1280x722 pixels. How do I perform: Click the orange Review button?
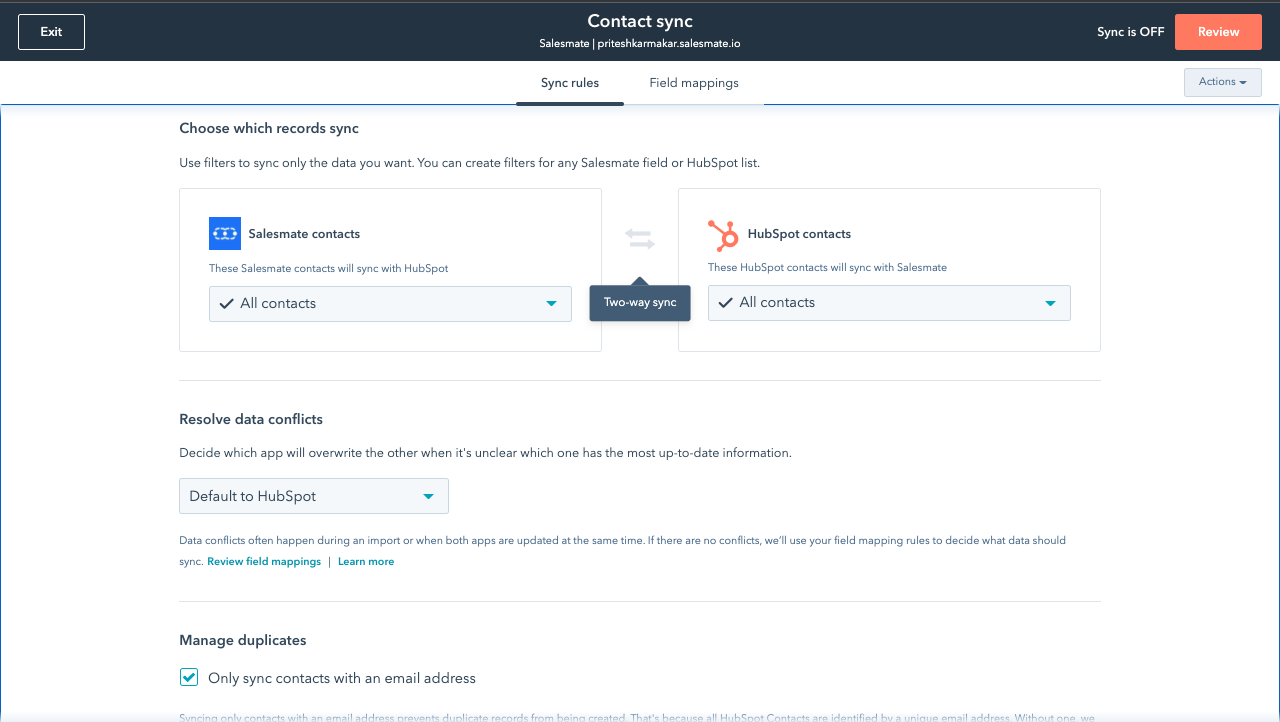pos(1218,32)
